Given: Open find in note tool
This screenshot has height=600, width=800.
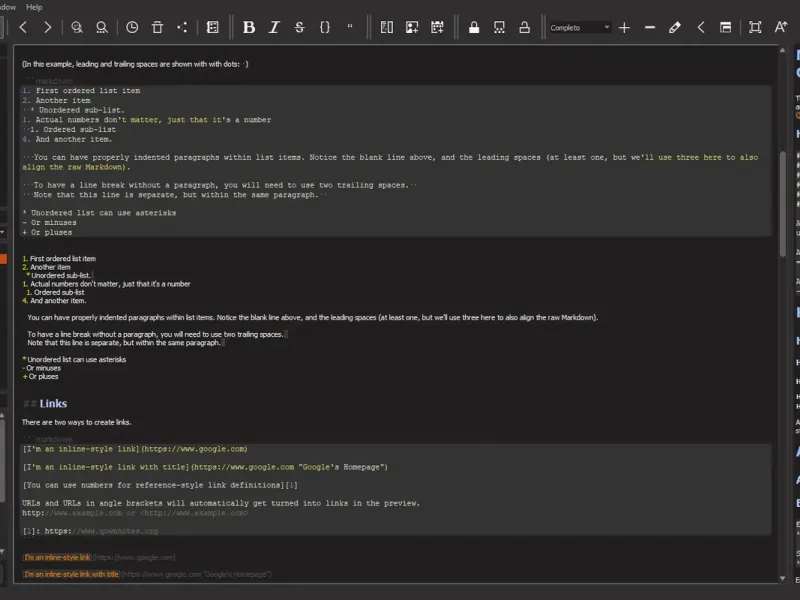Looking at the screenshot, I should tap(77, 28).
